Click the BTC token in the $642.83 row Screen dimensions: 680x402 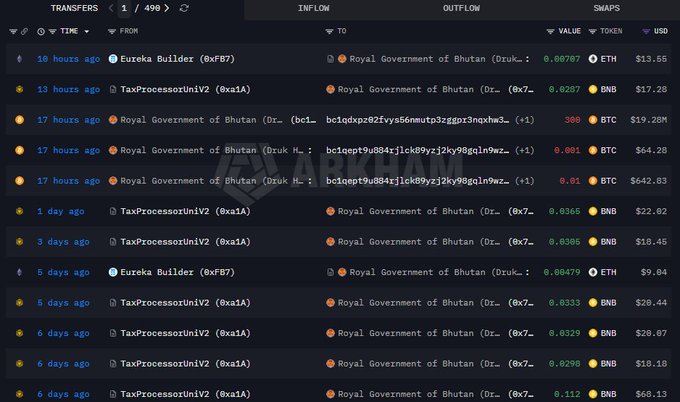[602, 181]
